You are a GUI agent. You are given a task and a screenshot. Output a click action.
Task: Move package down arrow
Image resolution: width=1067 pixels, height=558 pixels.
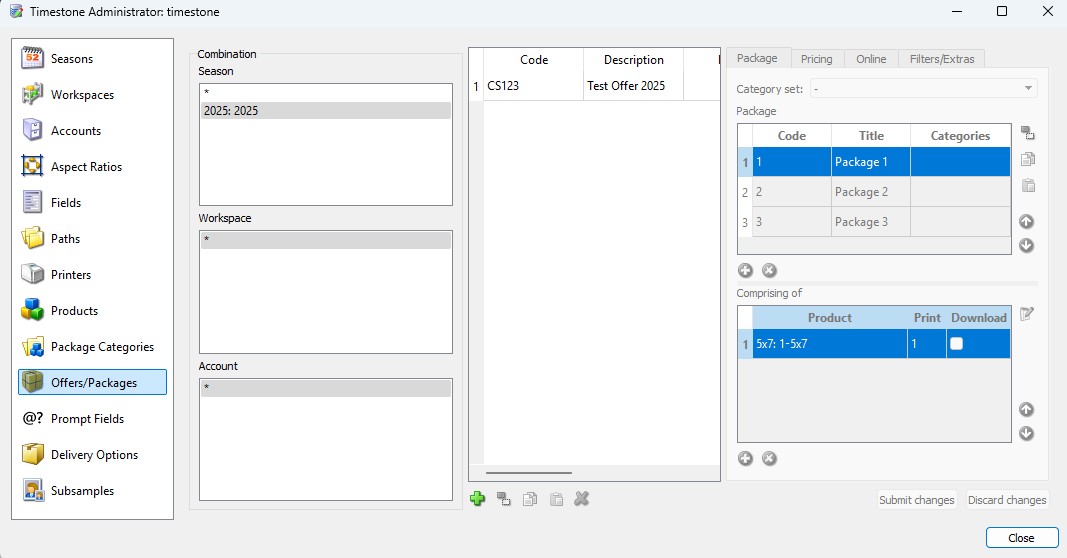click(x=1026, y=246)
